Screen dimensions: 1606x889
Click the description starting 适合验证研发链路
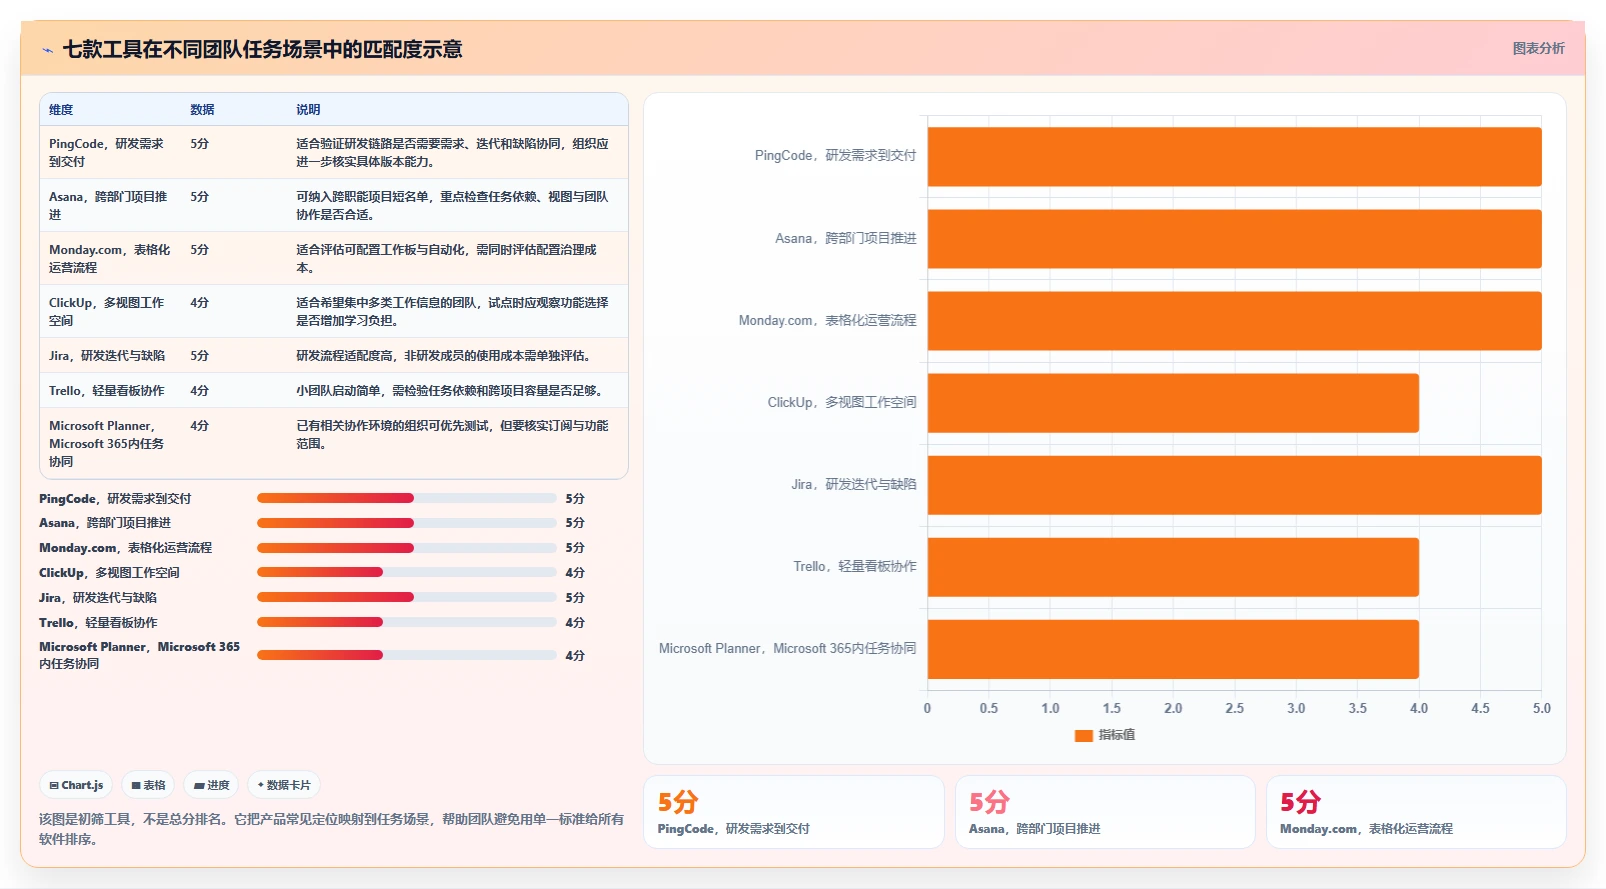[x=452, y=152]
